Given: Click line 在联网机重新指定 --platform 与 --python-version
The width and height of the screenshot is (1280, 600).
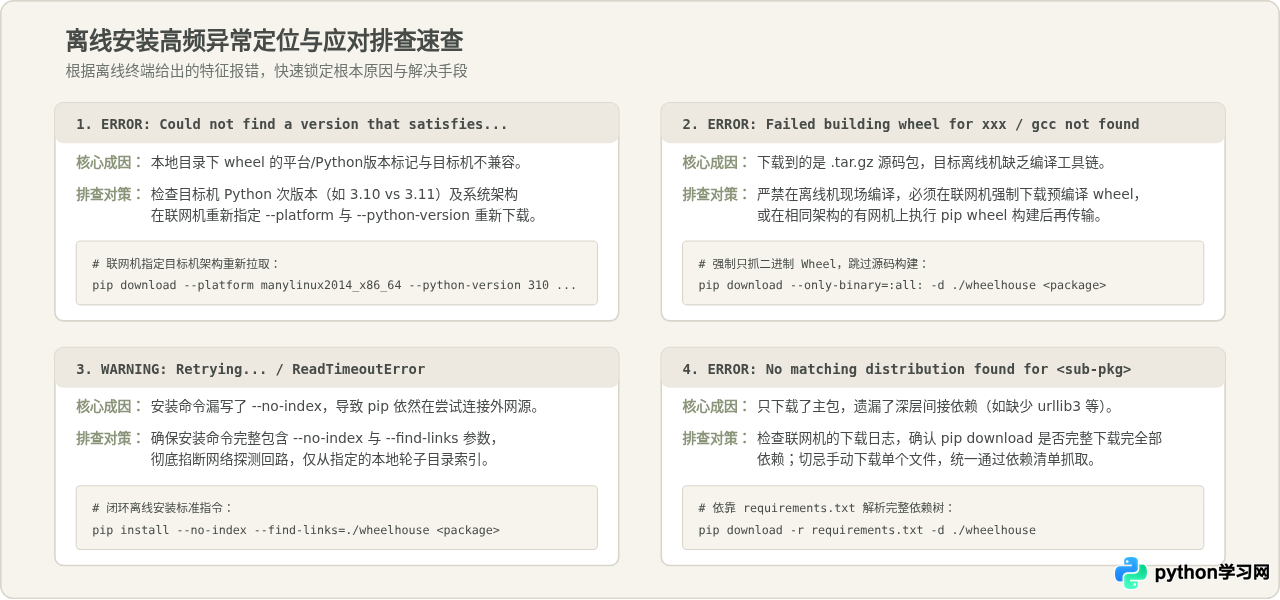Looking at the screenshot, I should [344, 215].
